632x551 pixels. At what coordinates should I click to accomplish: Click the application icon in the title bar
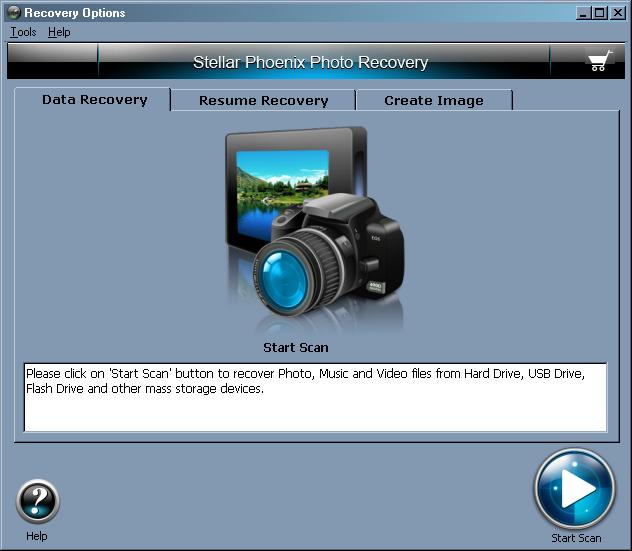12,13
